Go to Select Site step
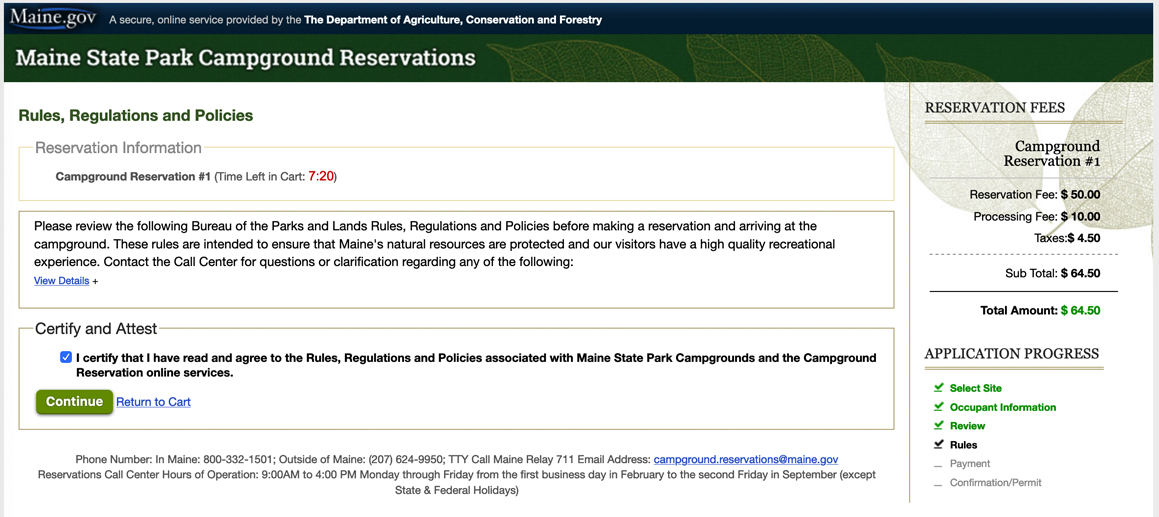1159x517 pixels. pyautogui.click(x=976, y=388)
